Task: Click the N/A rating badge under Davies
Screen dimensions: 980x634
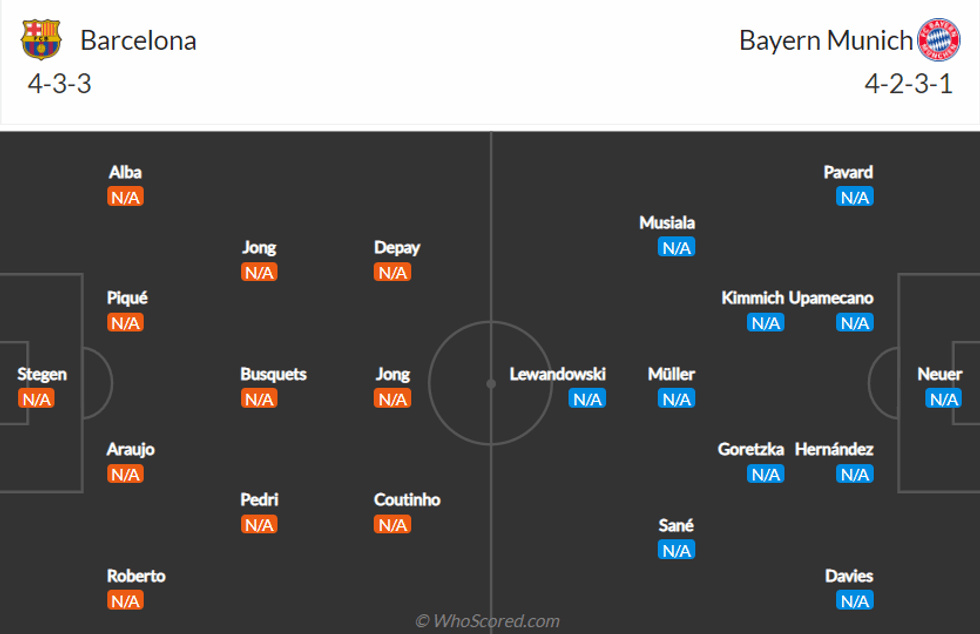Action: coord(855,600)
